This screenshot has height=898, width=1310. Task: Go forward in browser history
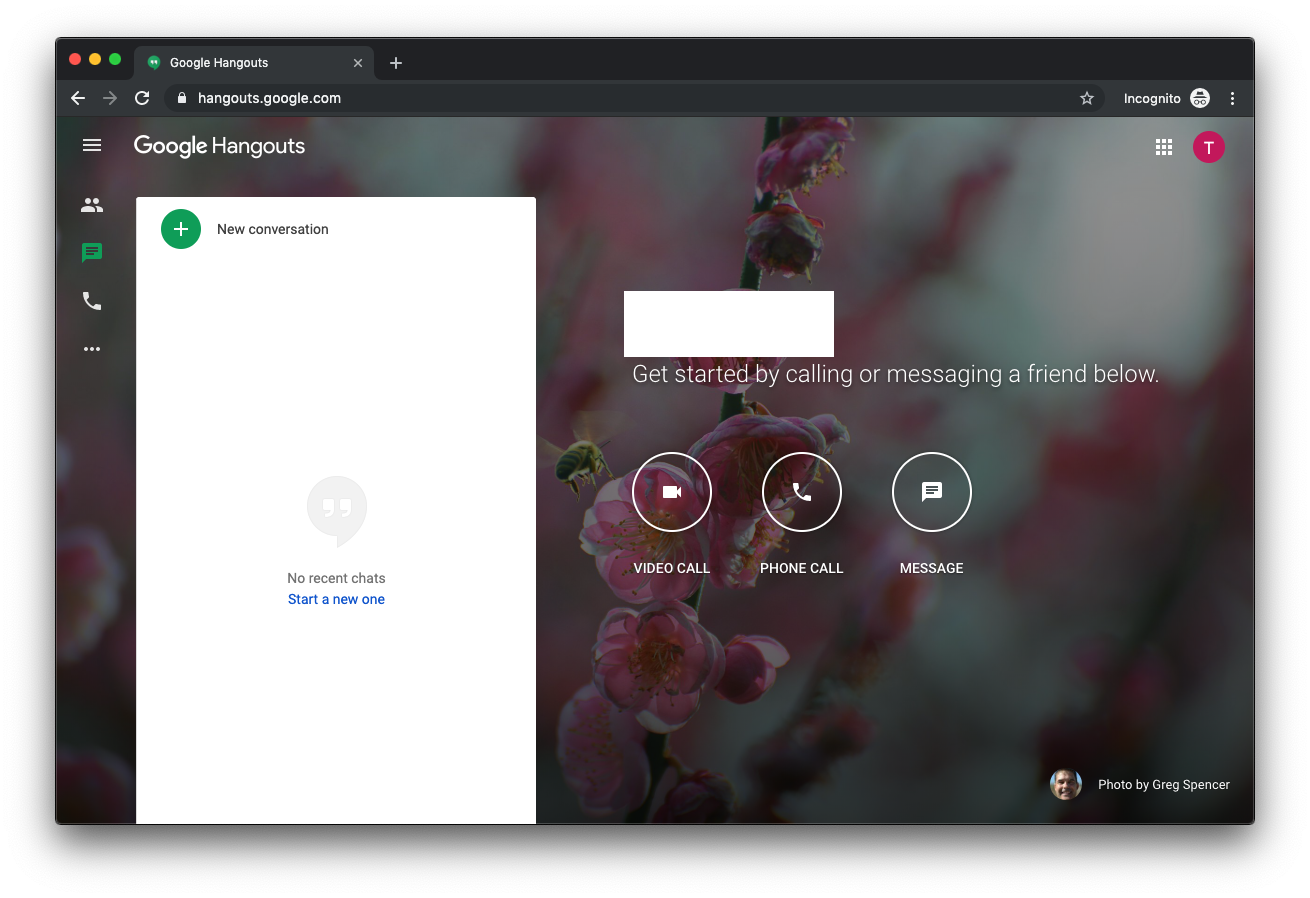[x=110, y=98]
